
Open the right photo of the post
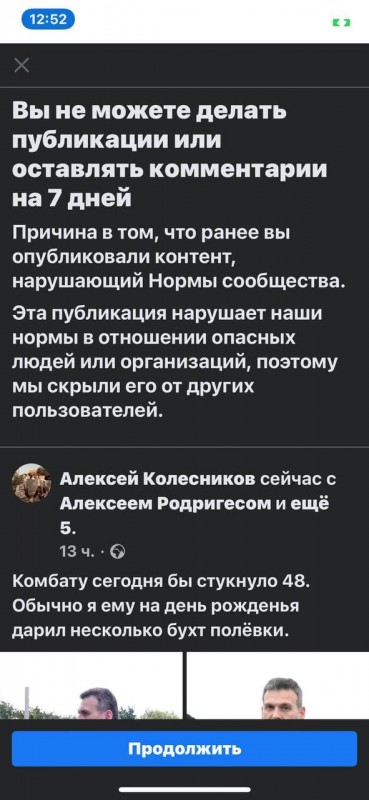[278, 685]
